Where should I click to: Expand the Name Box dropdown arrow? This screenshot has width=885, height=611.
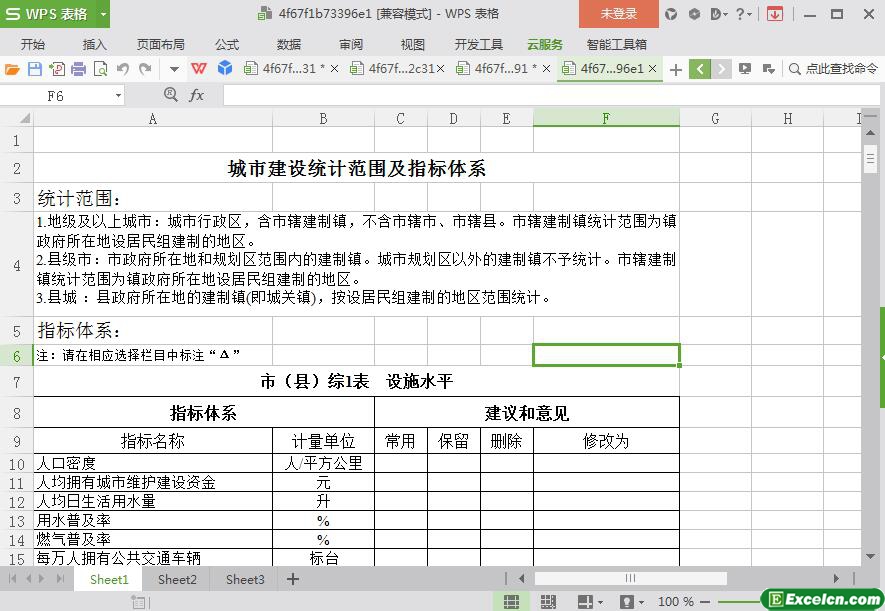(118, 95)
